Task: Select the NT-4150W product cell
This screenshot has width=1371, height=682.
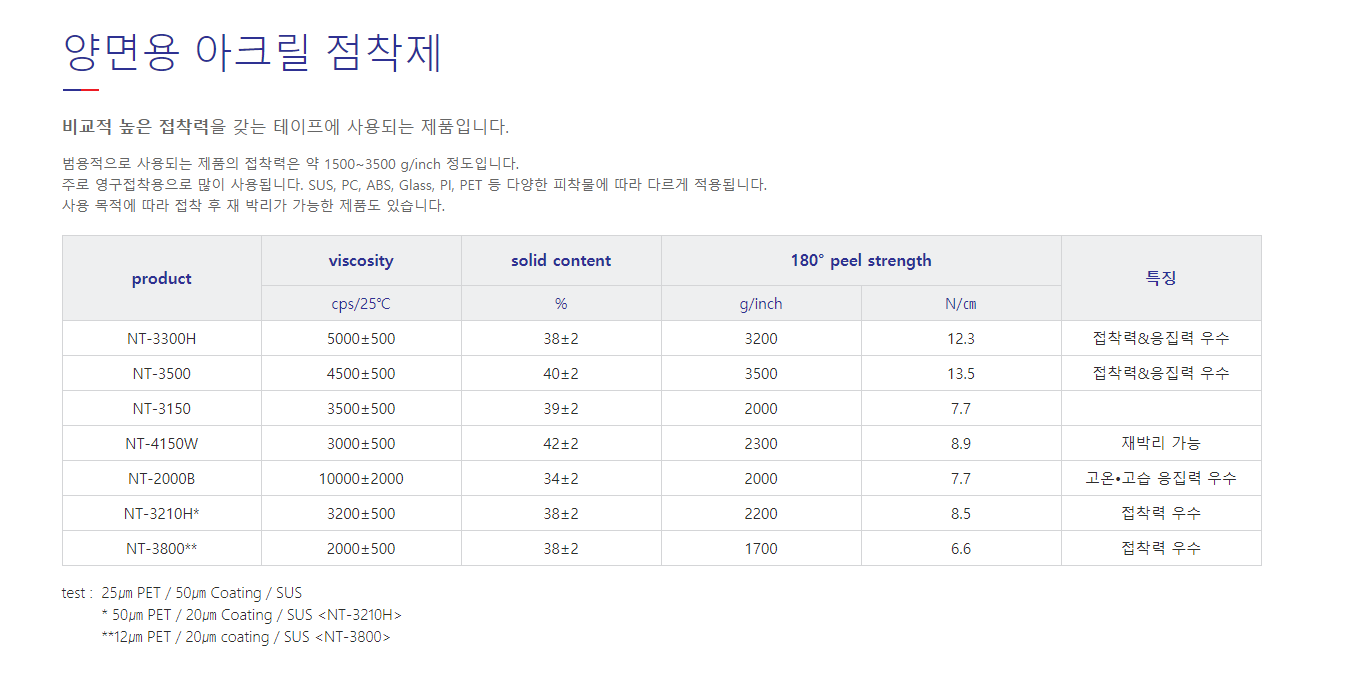Action: click(x=162, y=443)
